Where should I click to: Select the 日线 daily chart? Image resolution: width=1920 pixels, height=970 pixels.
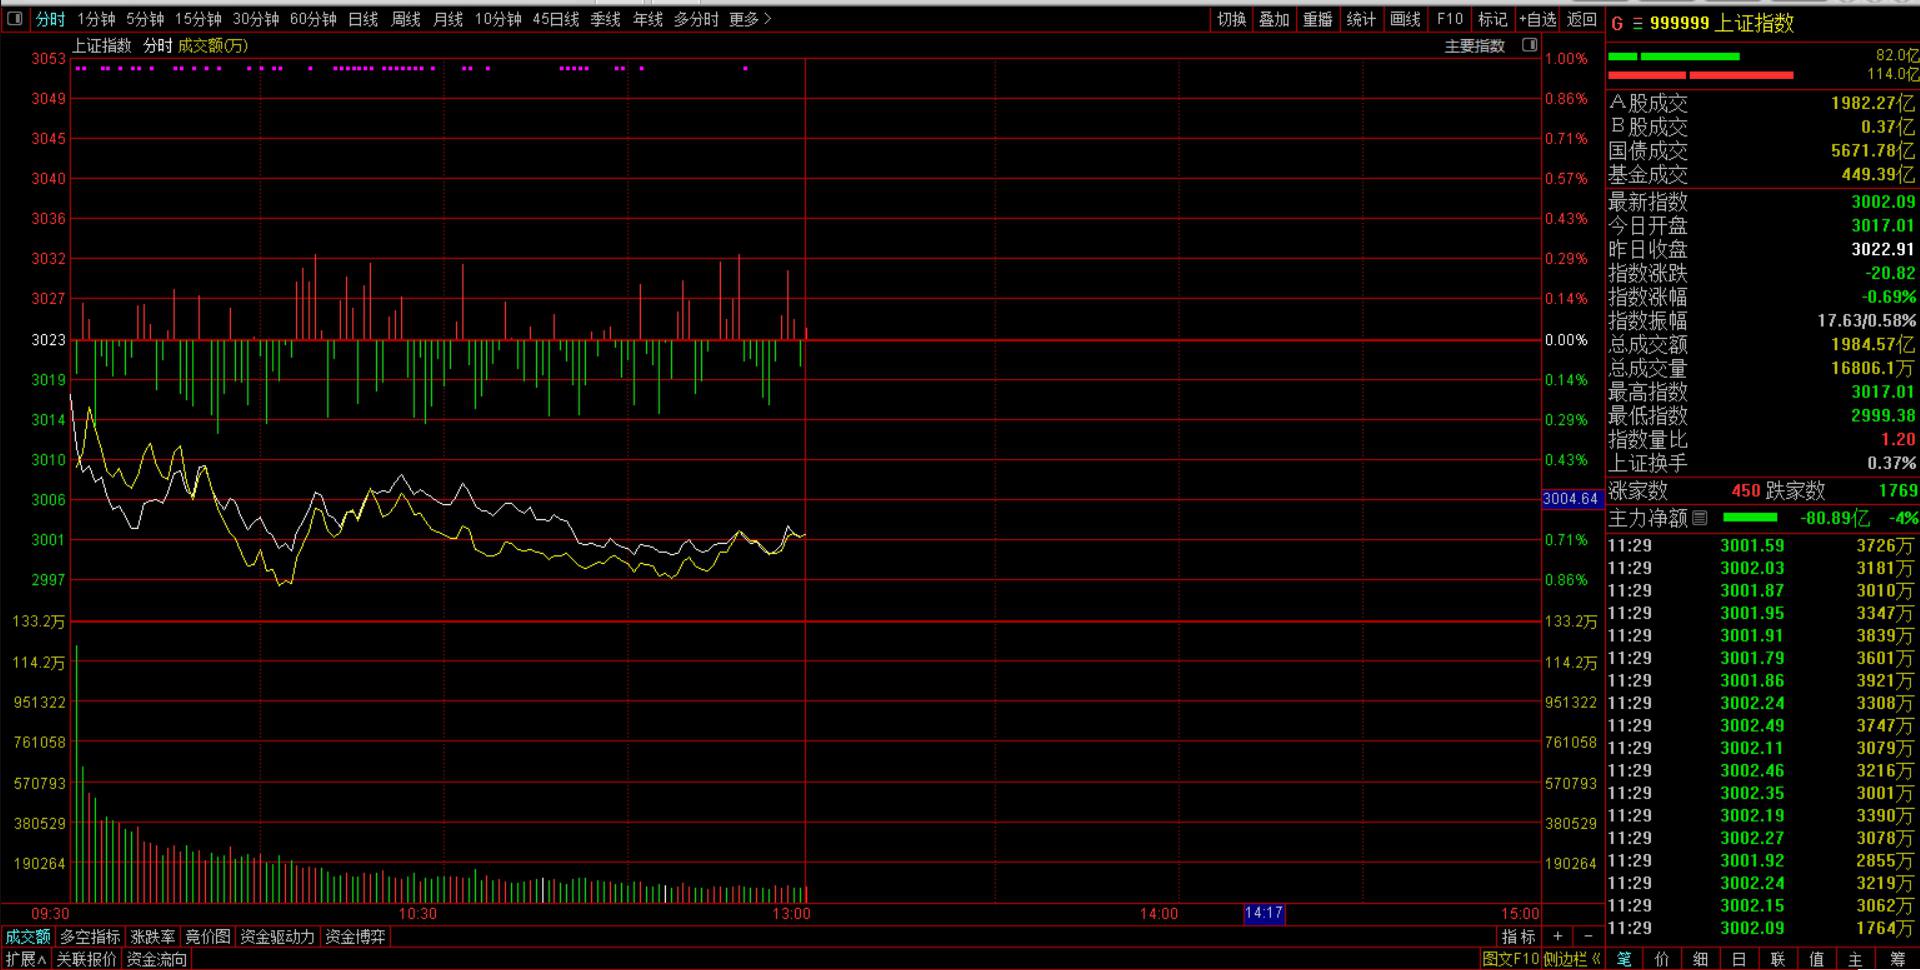click(363, 19)
